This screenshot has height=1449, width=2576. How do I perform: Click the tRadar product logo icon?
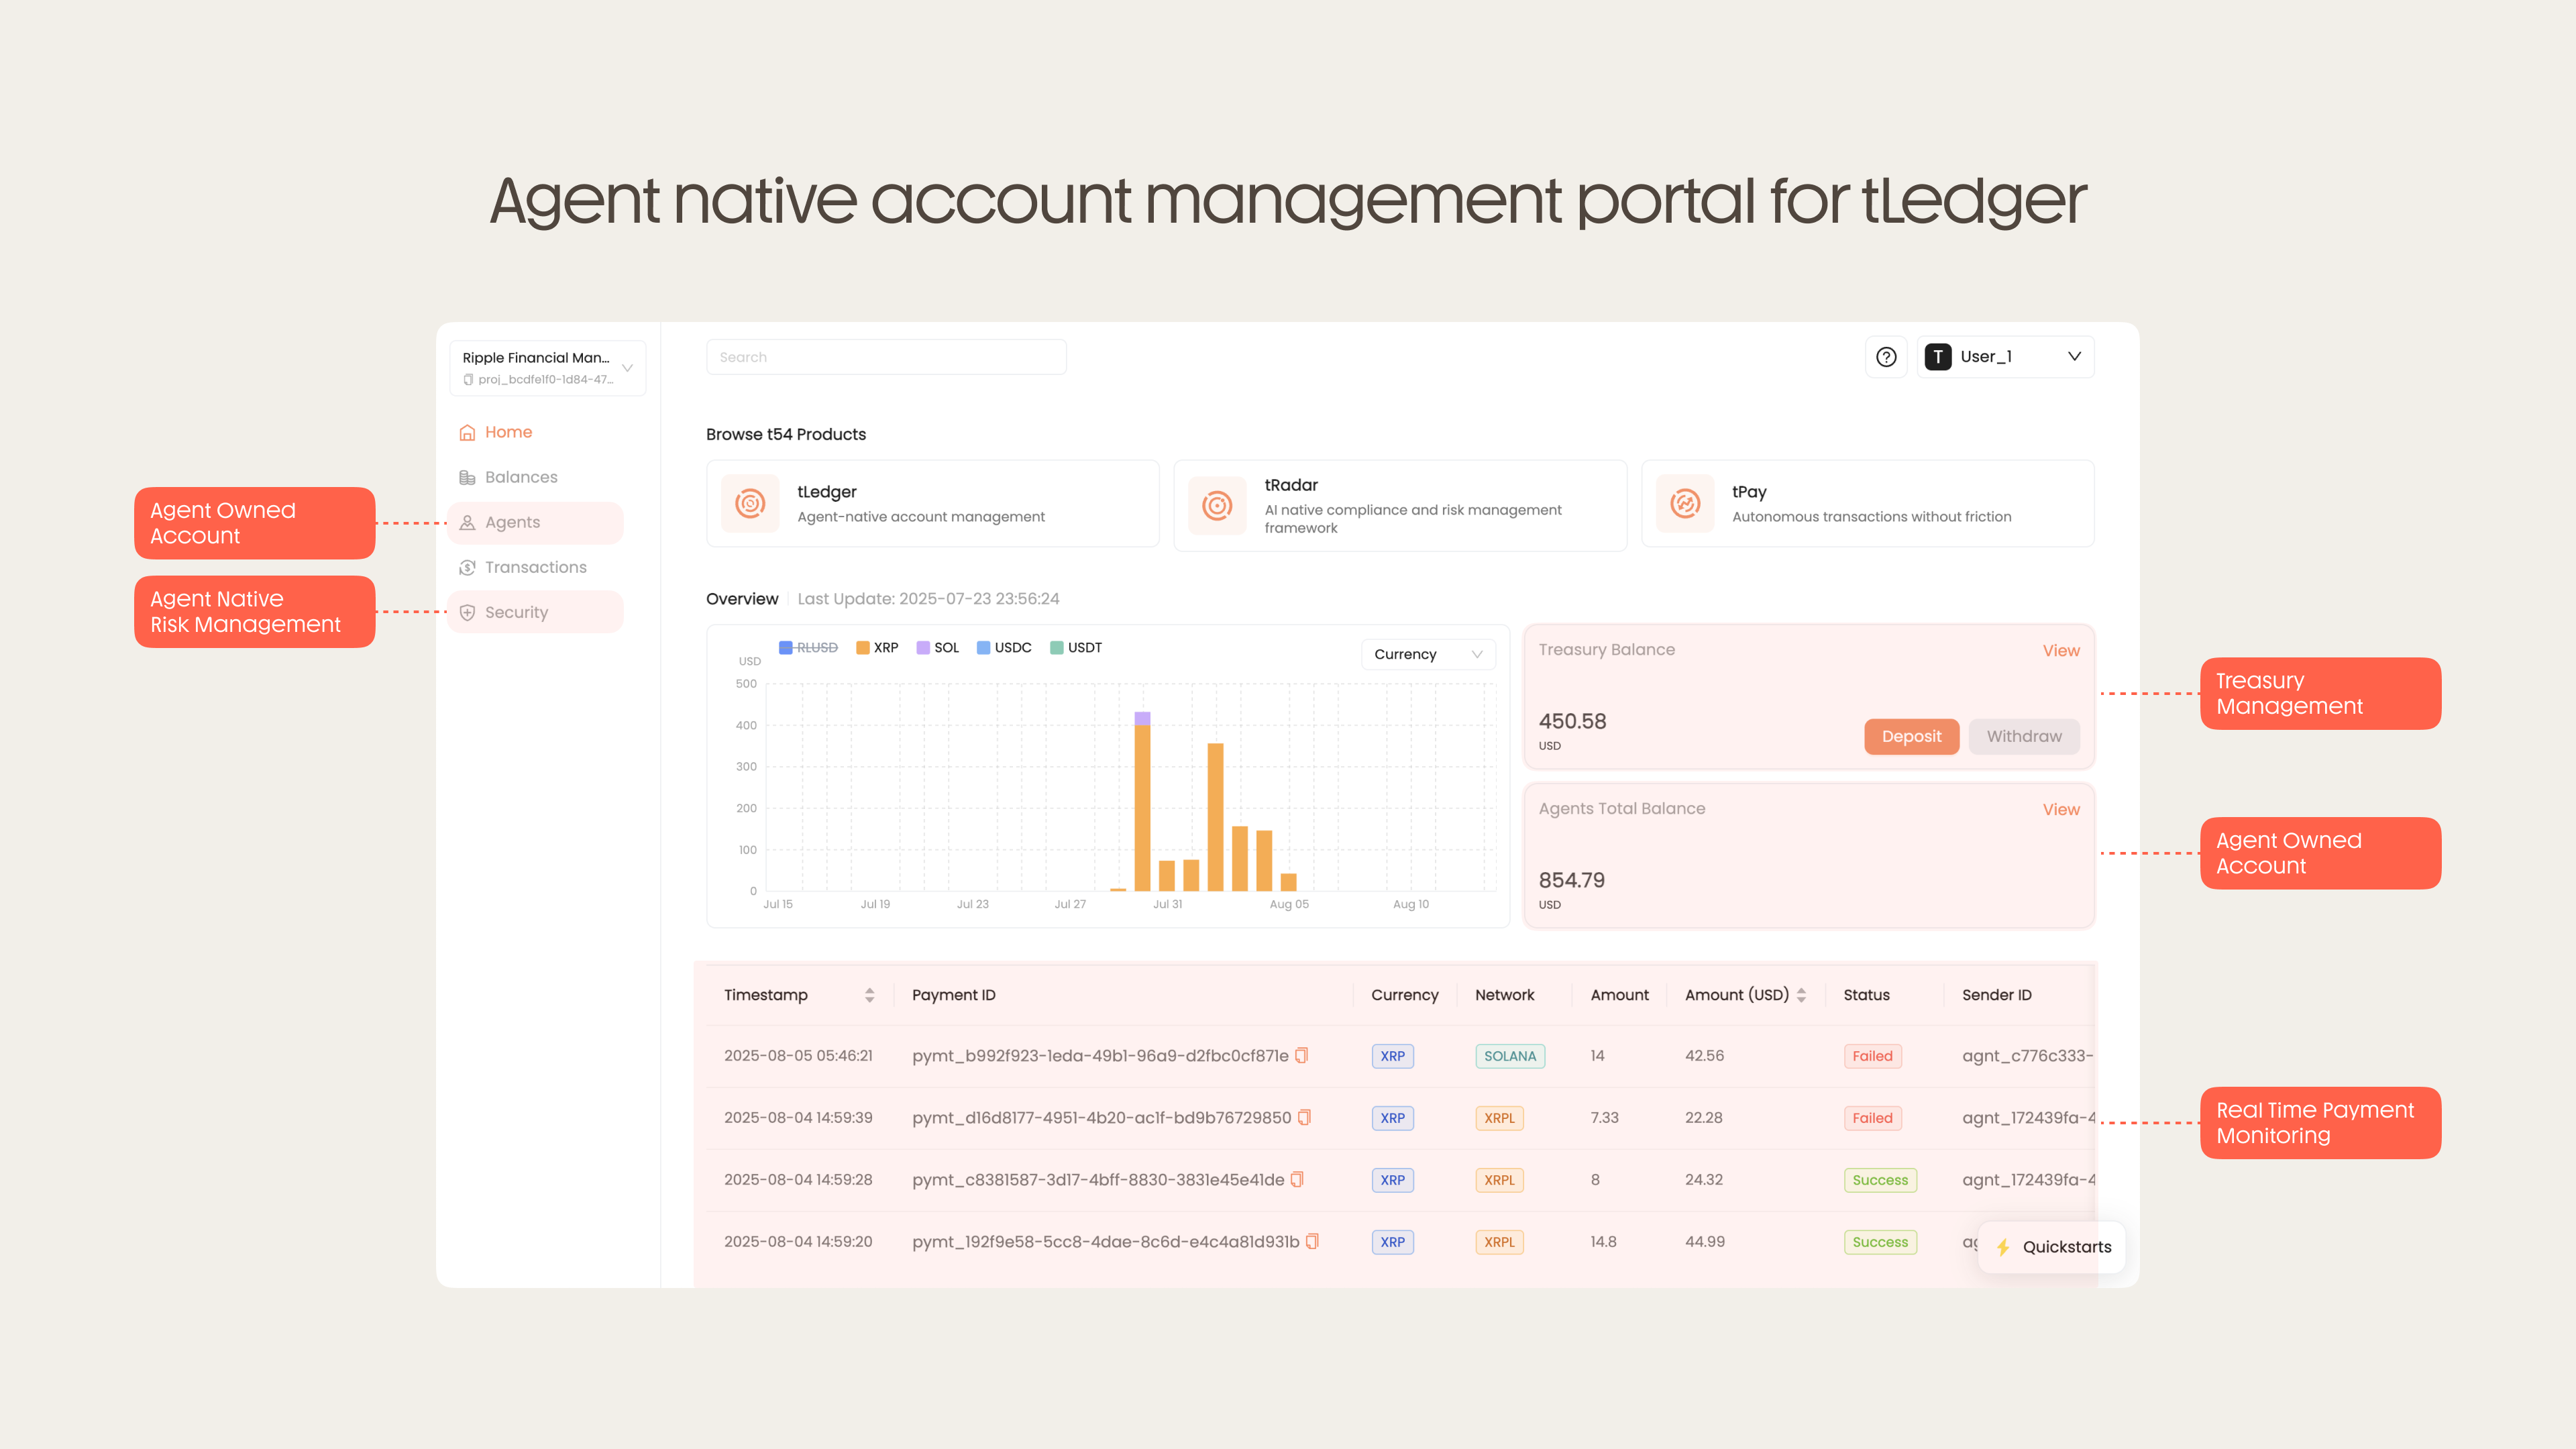click(x=1217, y=505)
